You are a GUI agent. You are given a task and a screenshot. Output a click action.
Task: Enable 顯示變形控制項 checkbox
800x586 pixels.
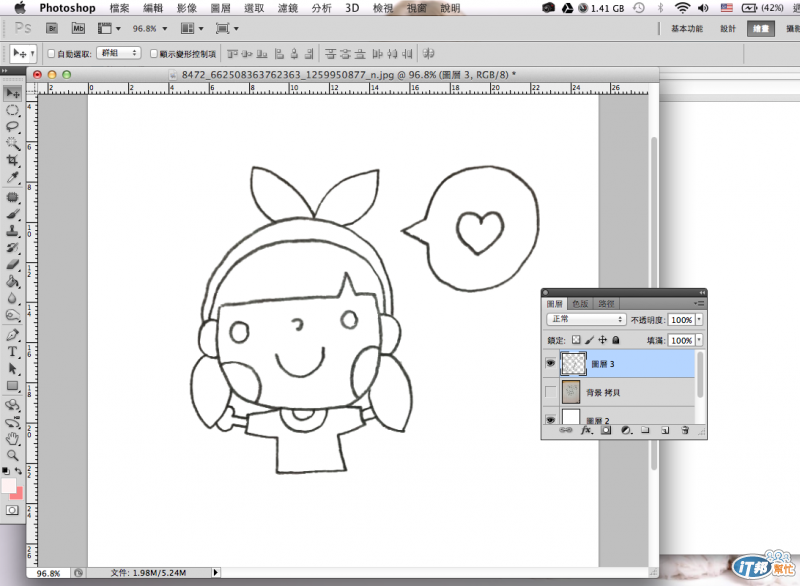[x=153, y=53]
